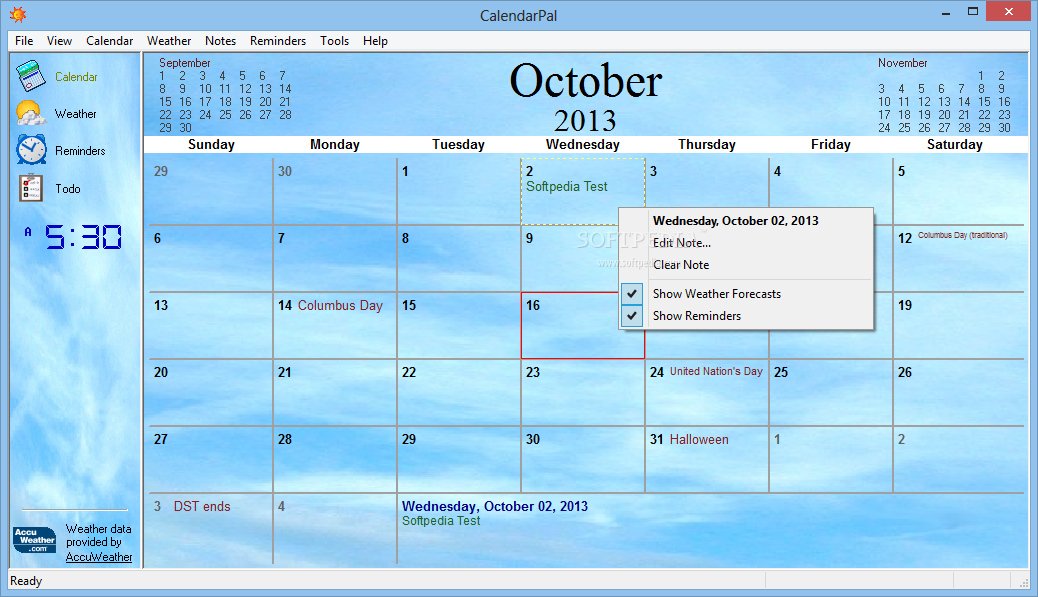Image resolution: width=1038 pixels, height=597 pixels.
Task: Choose Edit Note... from the context menu
Action: 682,243
